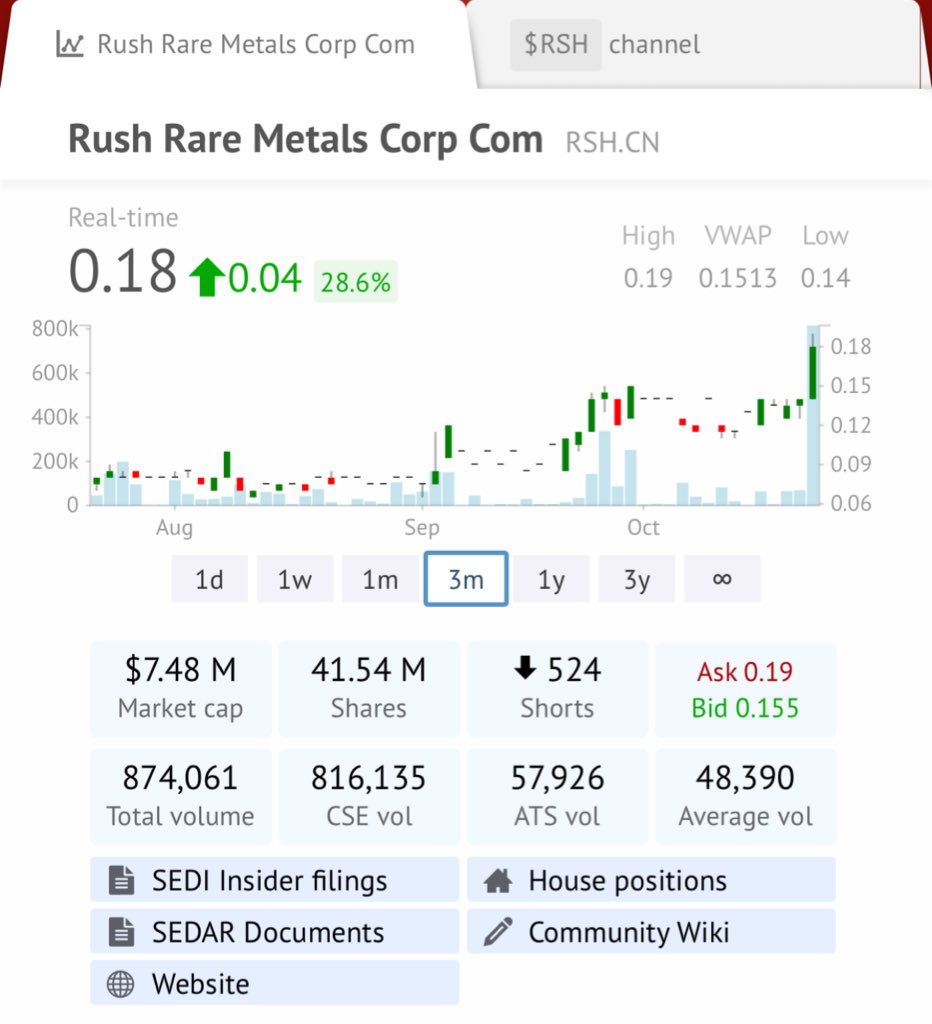Open SEDI Insider filings link

point(275,880)
